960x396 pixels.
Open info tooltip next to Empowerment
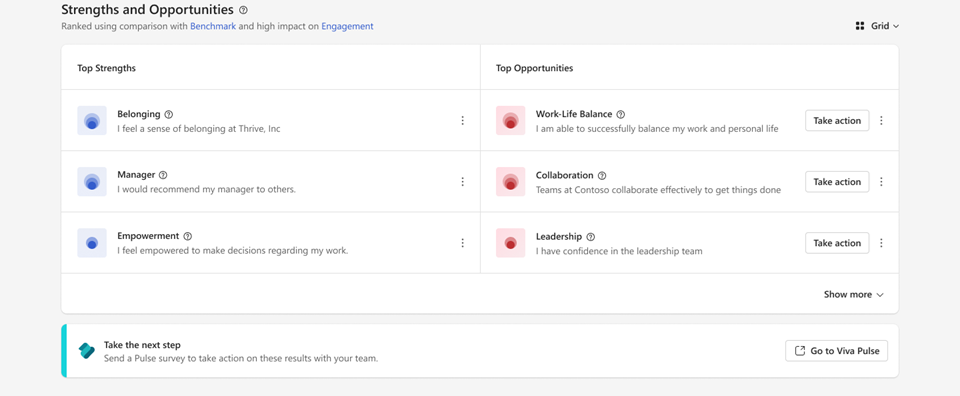coord(188,236)
